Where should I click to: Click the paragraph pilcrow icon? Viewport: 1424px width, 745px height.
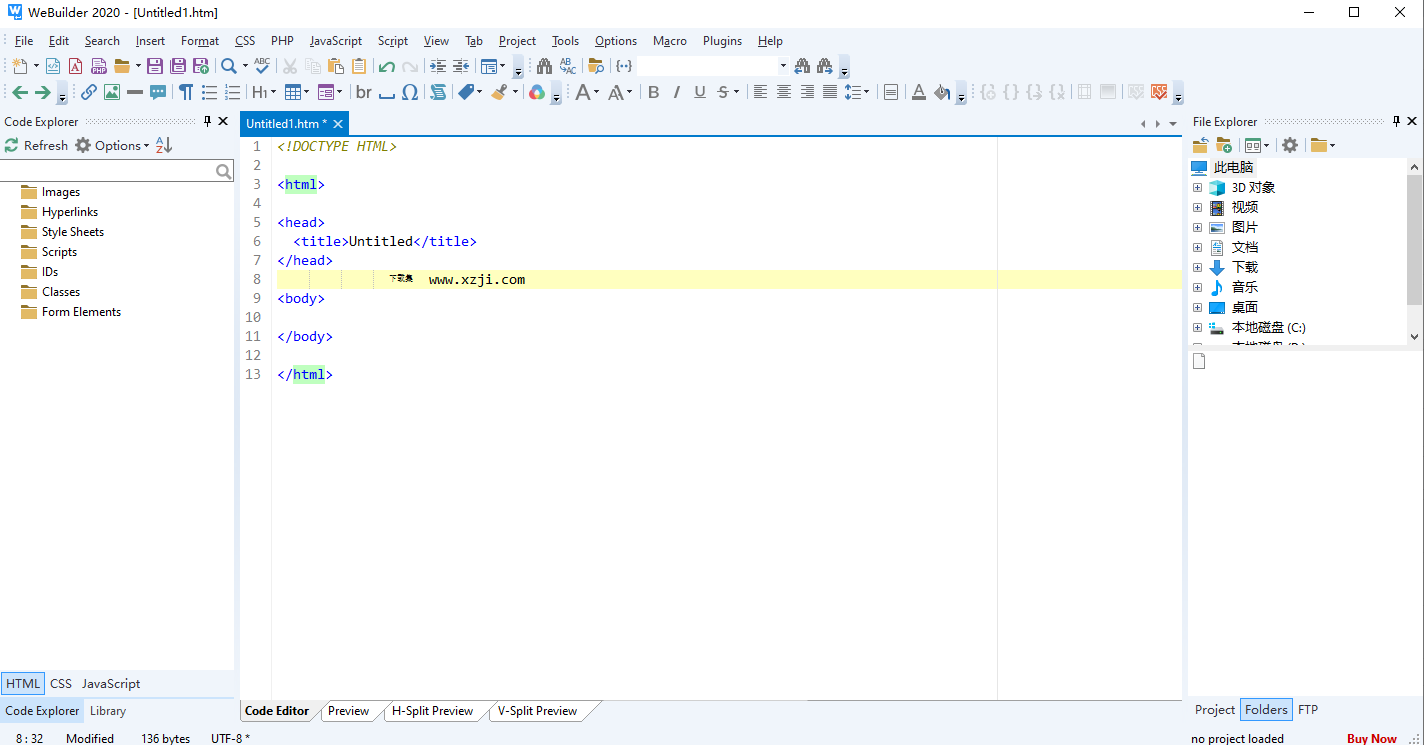click(x=186, y=92)
